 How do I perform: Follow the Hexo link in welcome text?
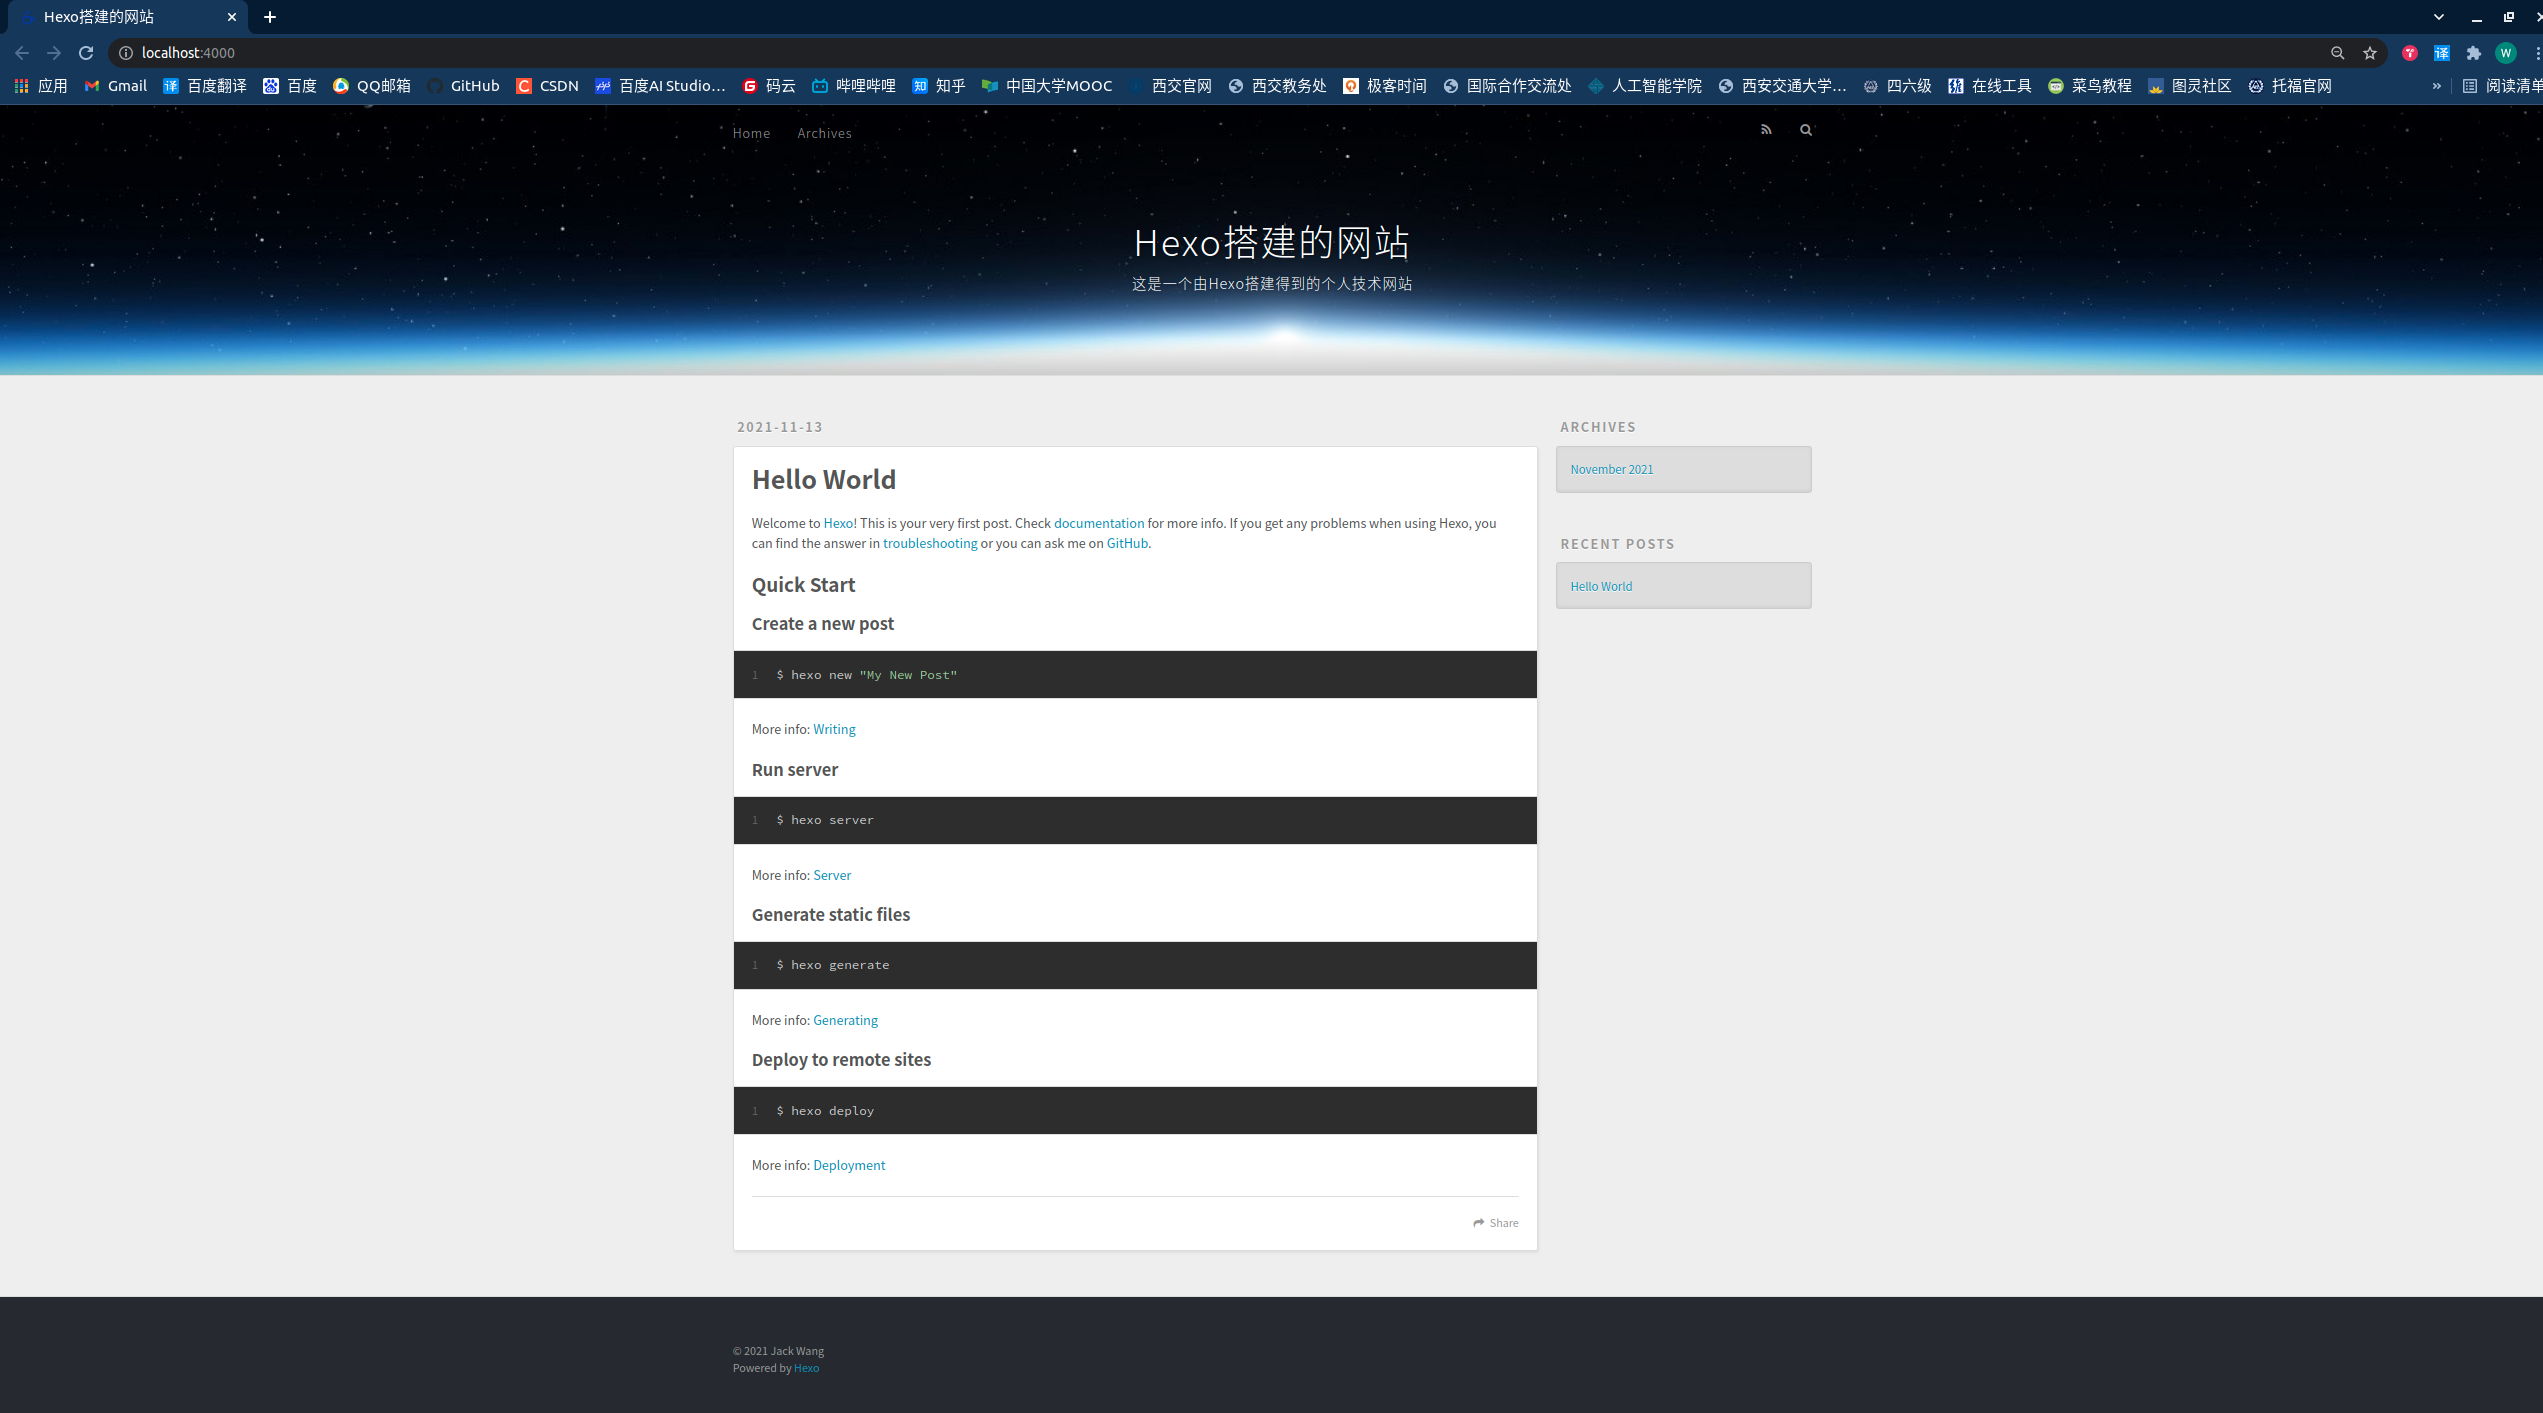coord(838,523)
